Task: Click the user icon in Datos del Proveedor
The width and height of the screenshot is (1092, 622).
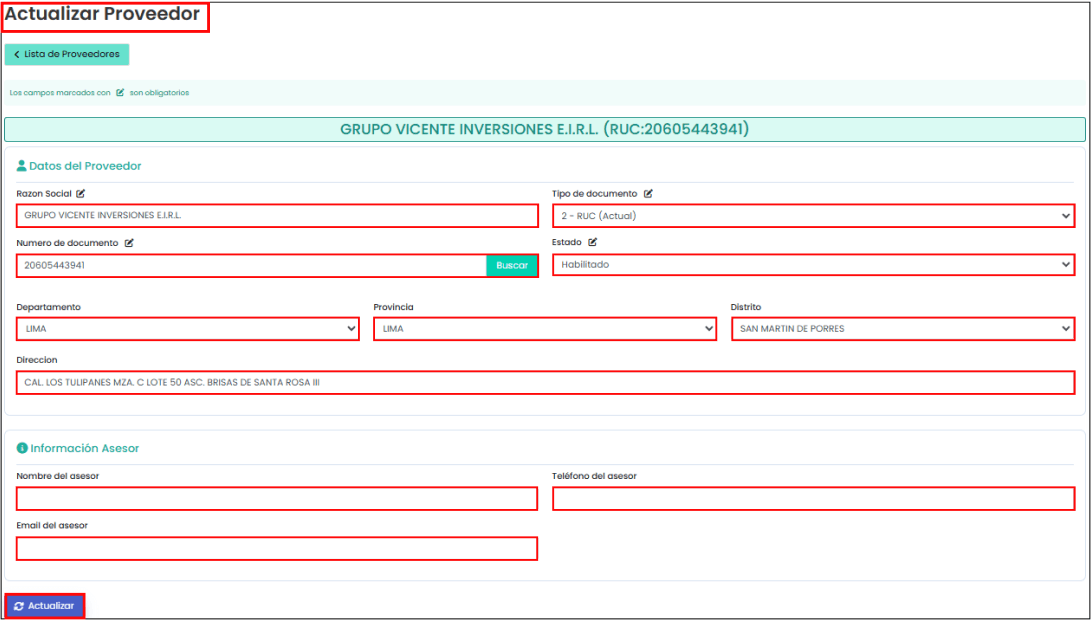Action: pyautogui.click(x=22, y=166)
